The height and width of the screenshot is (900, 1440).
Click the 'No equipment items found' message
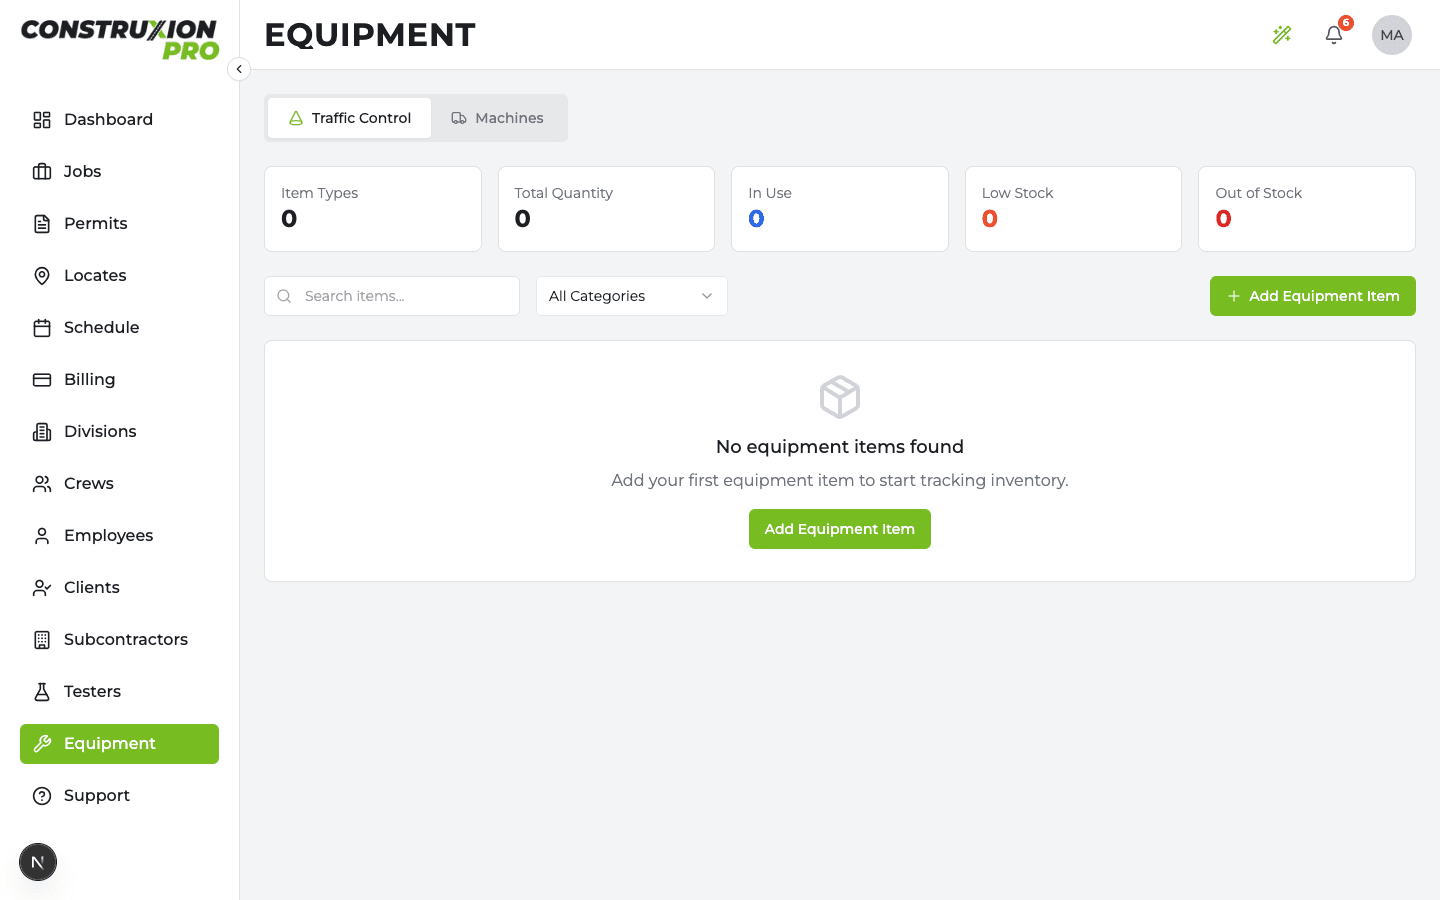click(840, 447)
